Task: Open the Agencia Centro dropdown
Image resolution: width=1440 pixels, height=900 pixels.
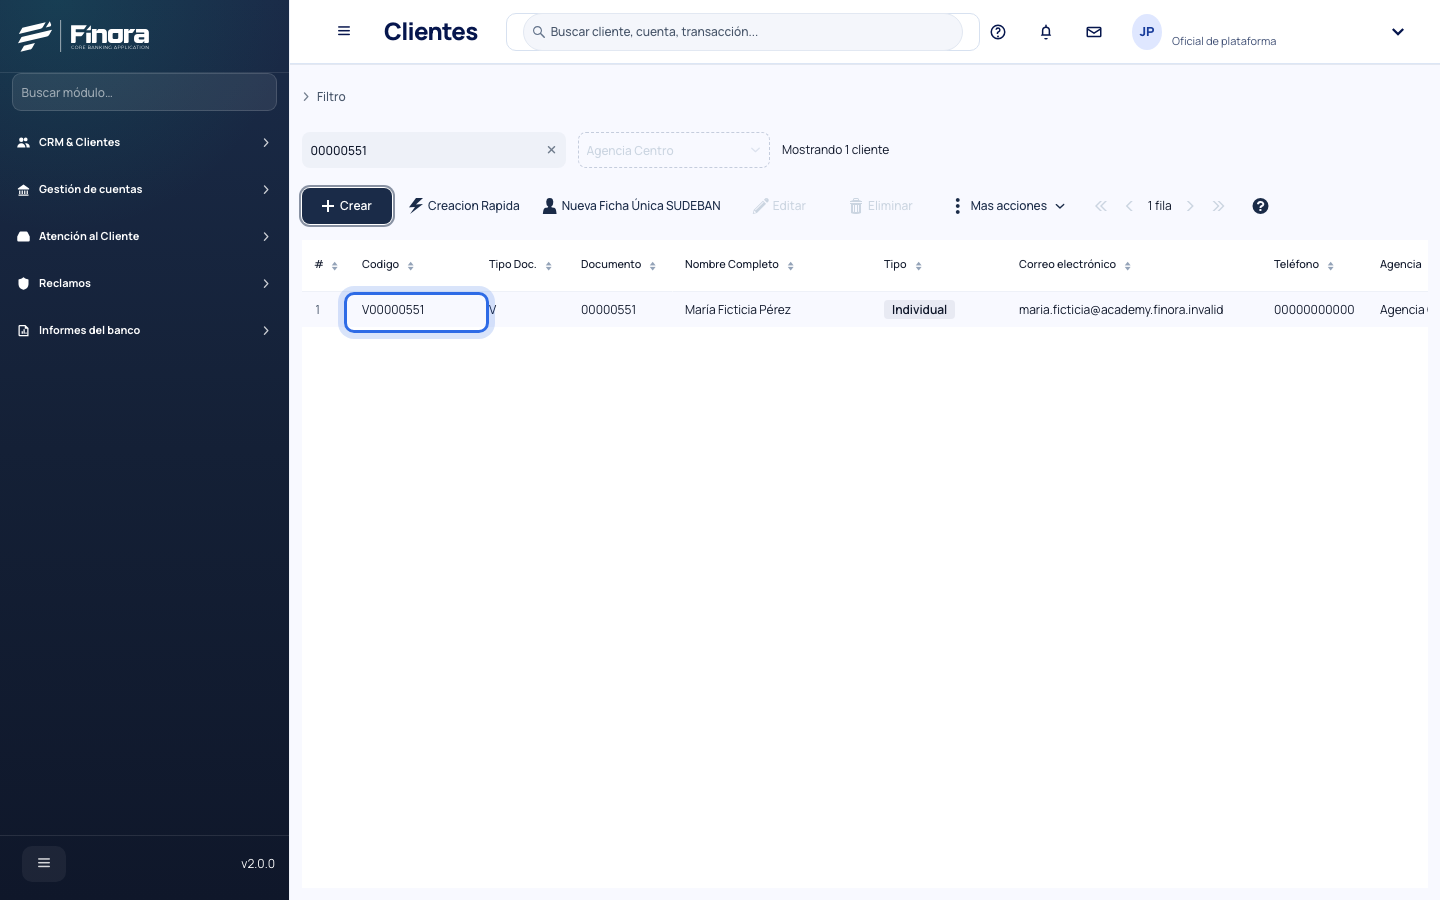Action: 674,150
